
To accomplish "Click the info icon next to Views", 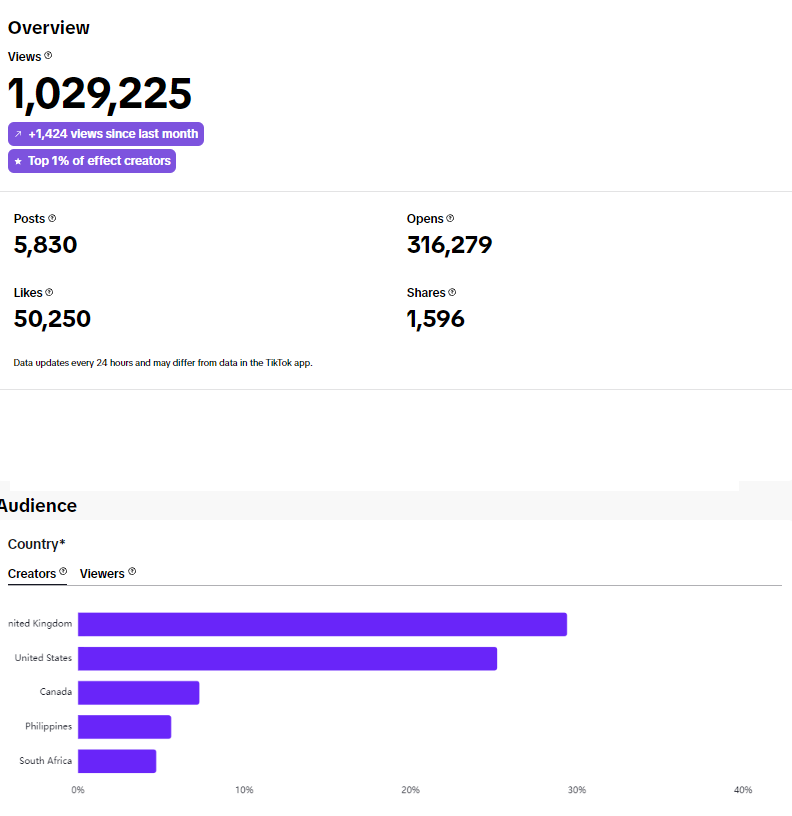I will (x=48, y=56).
